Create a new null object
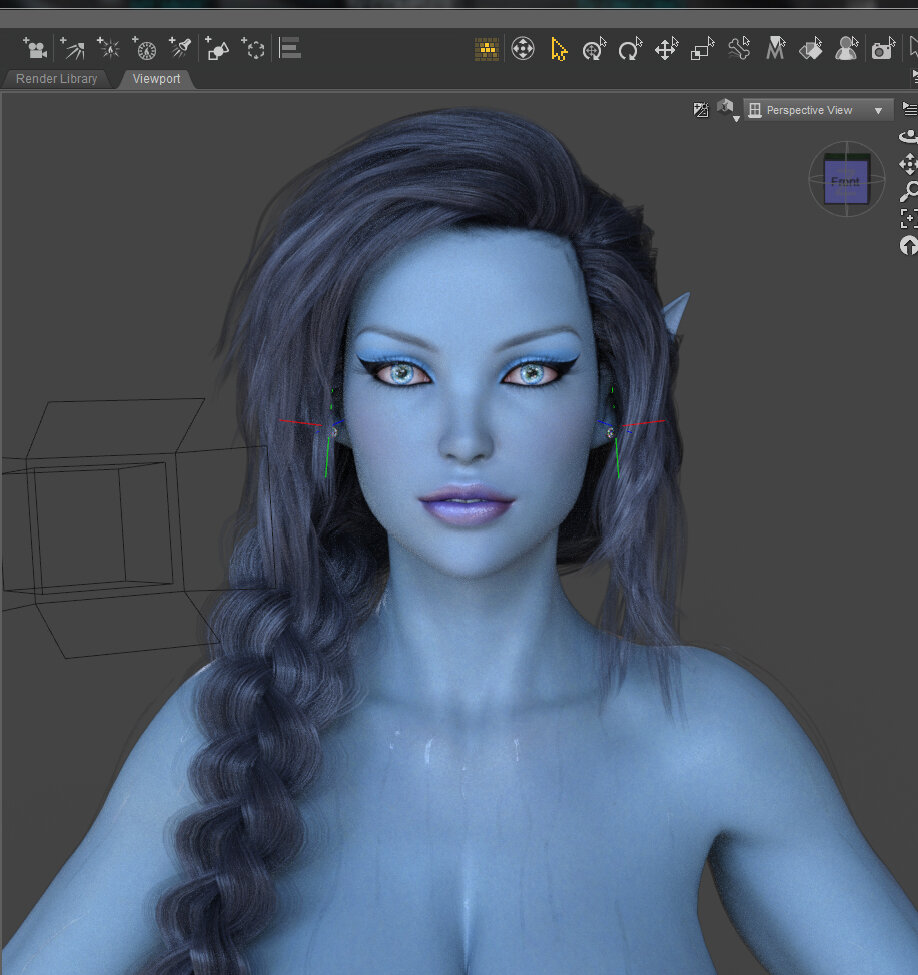The height and width of the screenshot is (975, 918). tap(253, 49)
